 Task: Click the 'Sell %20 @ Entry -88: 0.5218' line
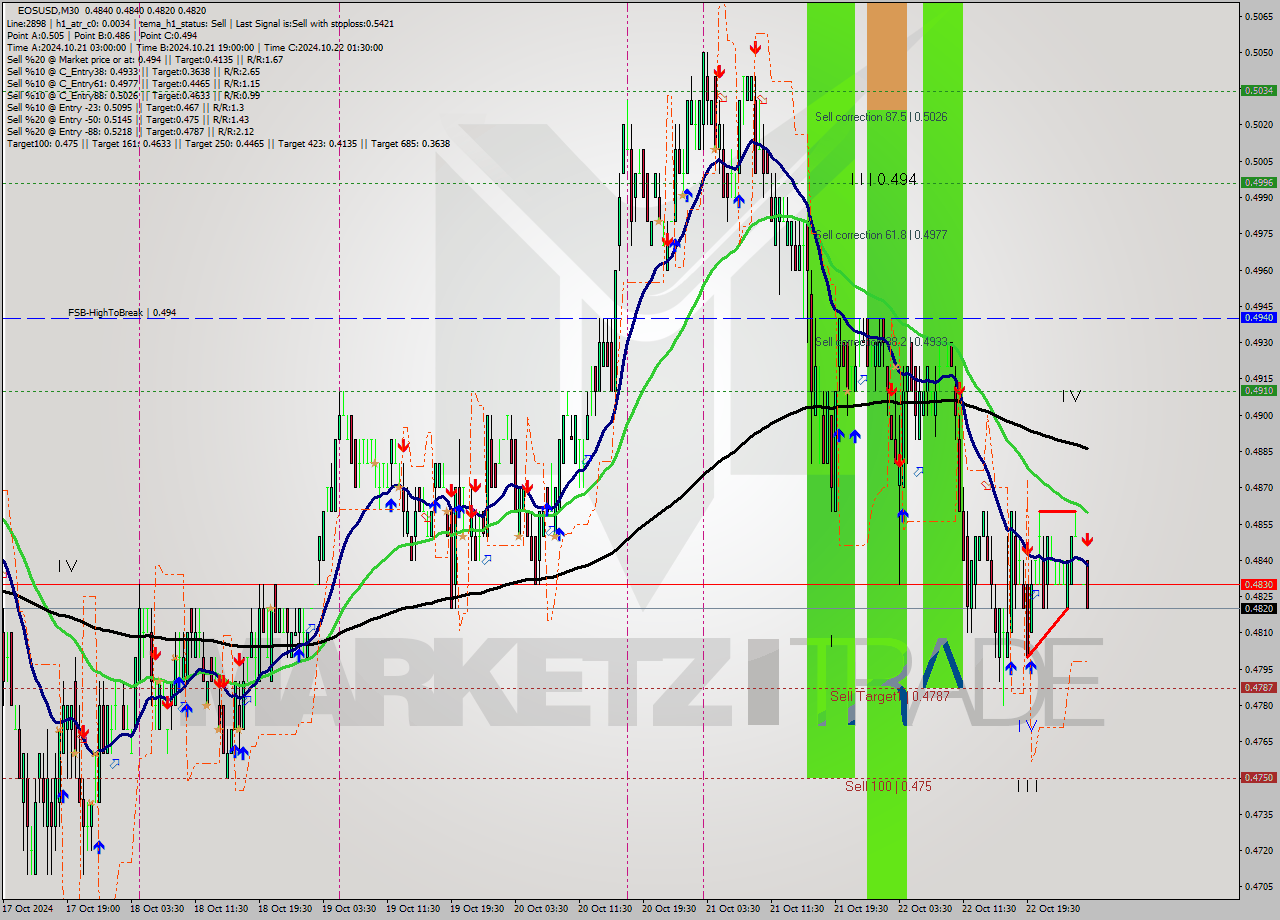[130, 131]
